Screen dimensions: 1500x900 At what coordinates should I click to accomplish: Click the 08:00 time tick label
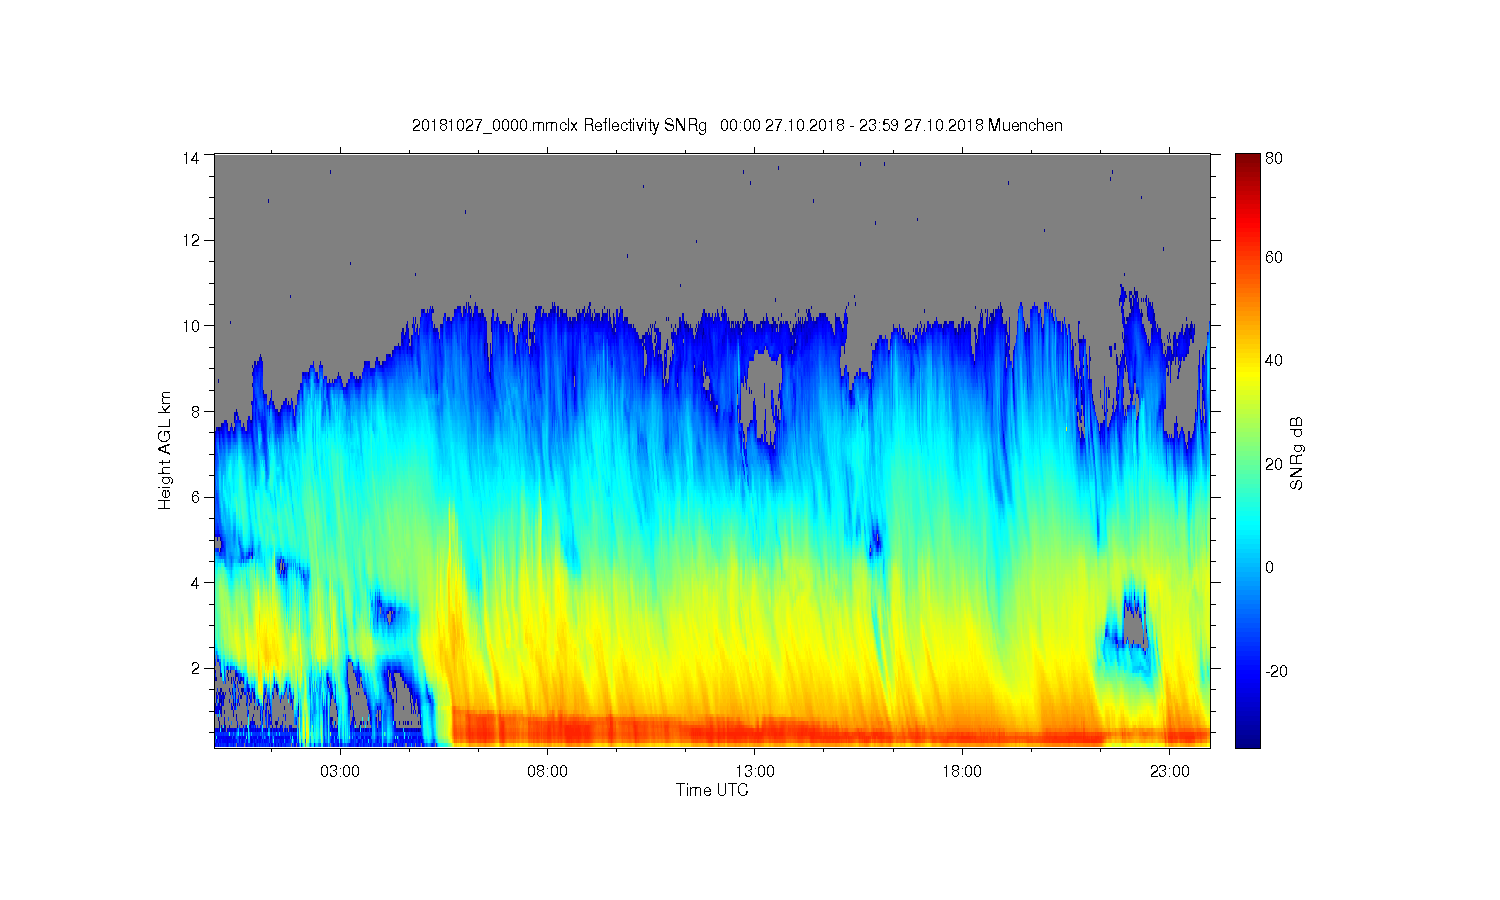[x=547, y=772]
